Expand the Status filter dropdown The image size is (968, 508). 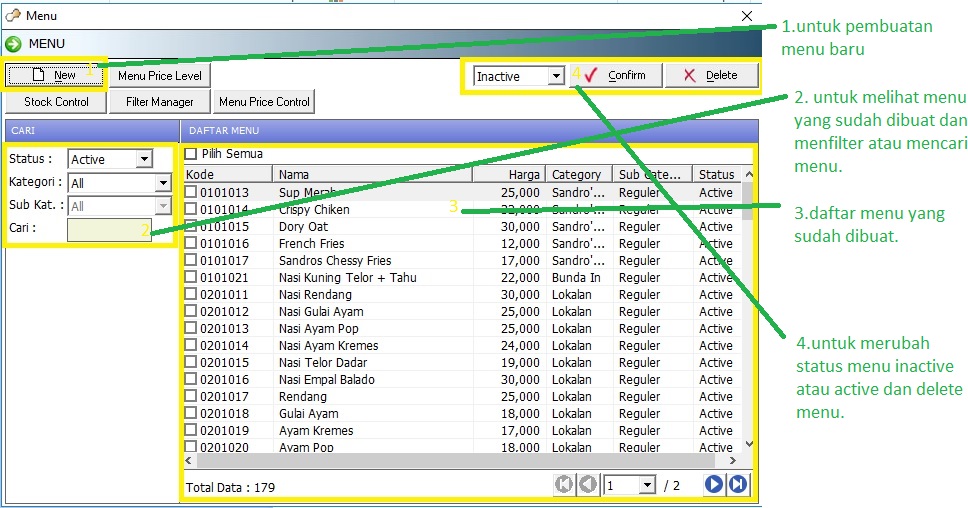tap(143, 159)
